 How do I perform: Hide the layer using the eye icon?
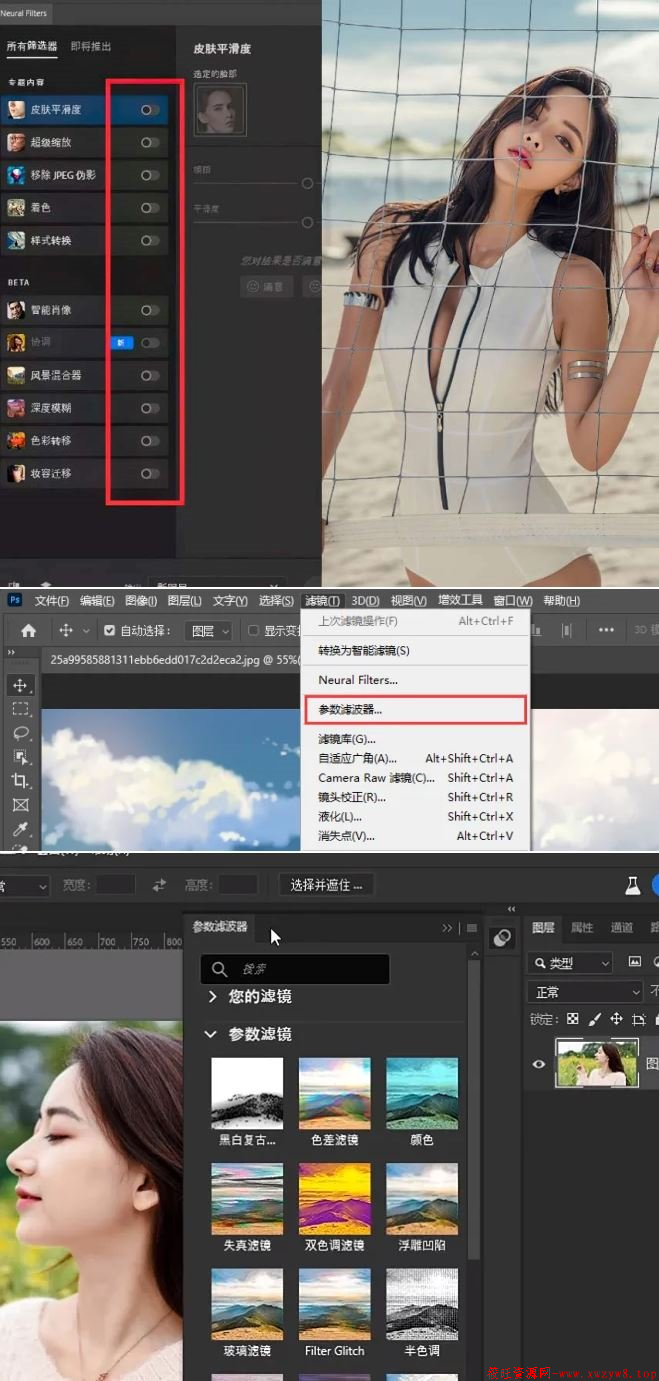(x=539, y=1064)
